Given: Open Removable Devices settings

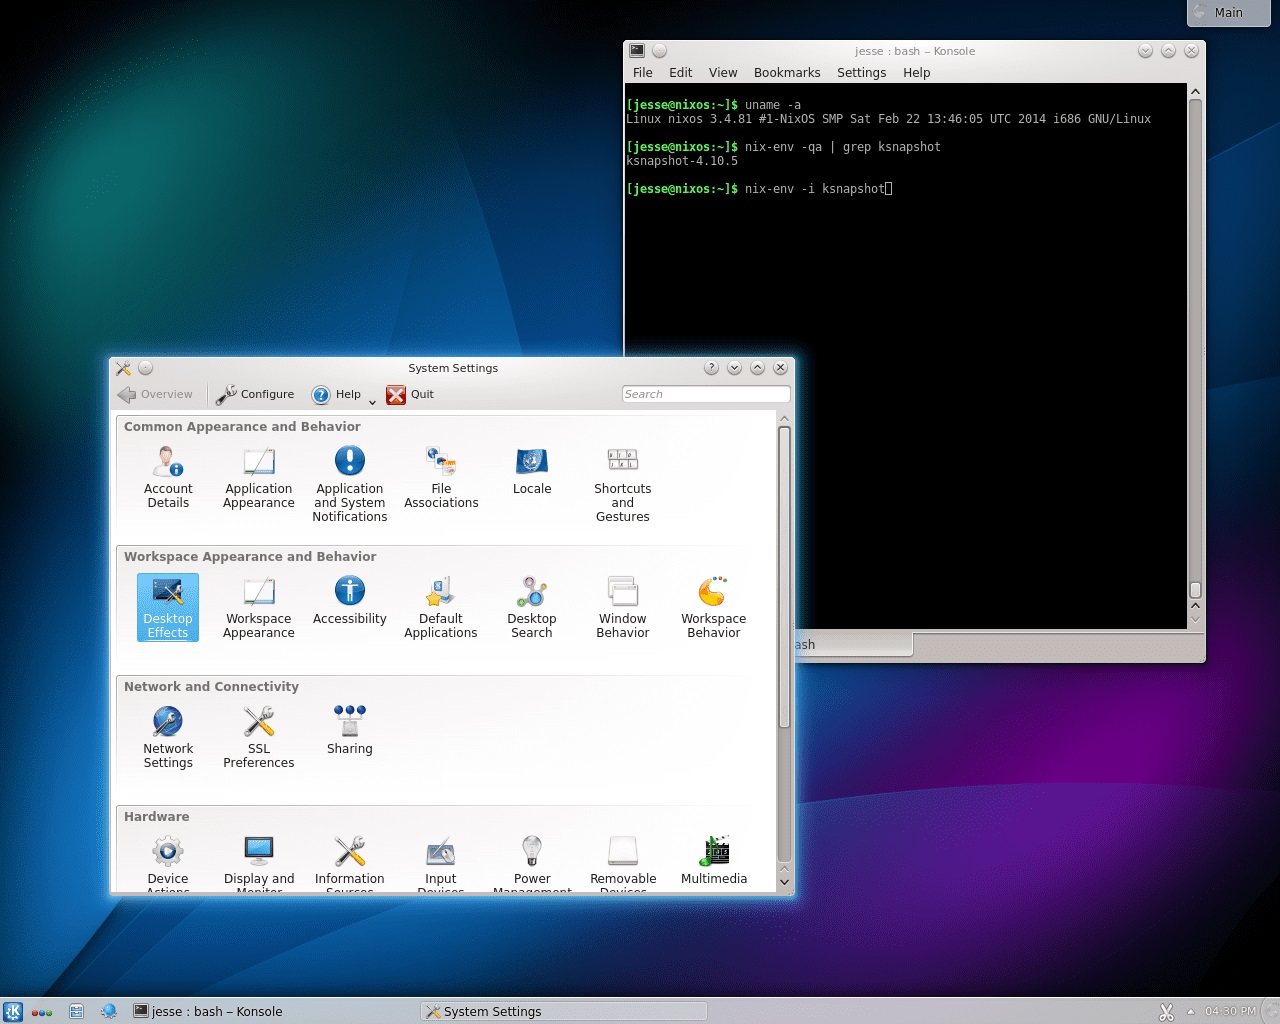Looking at the screenshot, I should coord(623,862).
